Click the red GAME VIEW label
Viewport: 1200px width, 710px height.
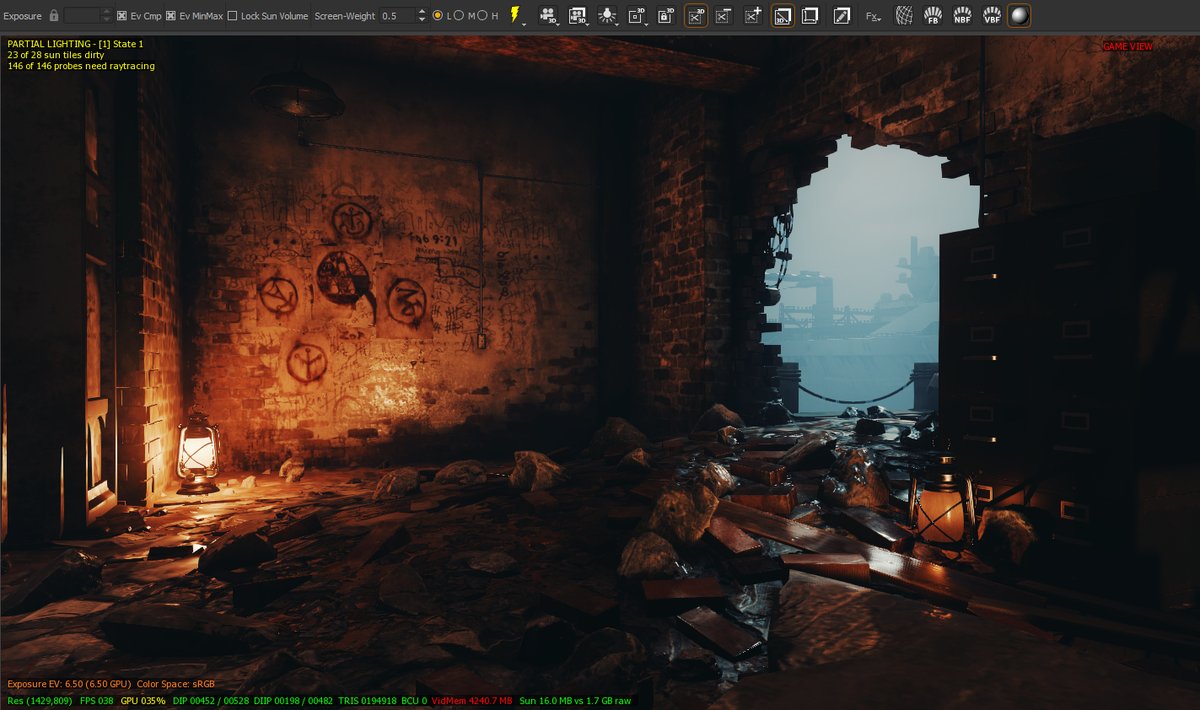1128,46
